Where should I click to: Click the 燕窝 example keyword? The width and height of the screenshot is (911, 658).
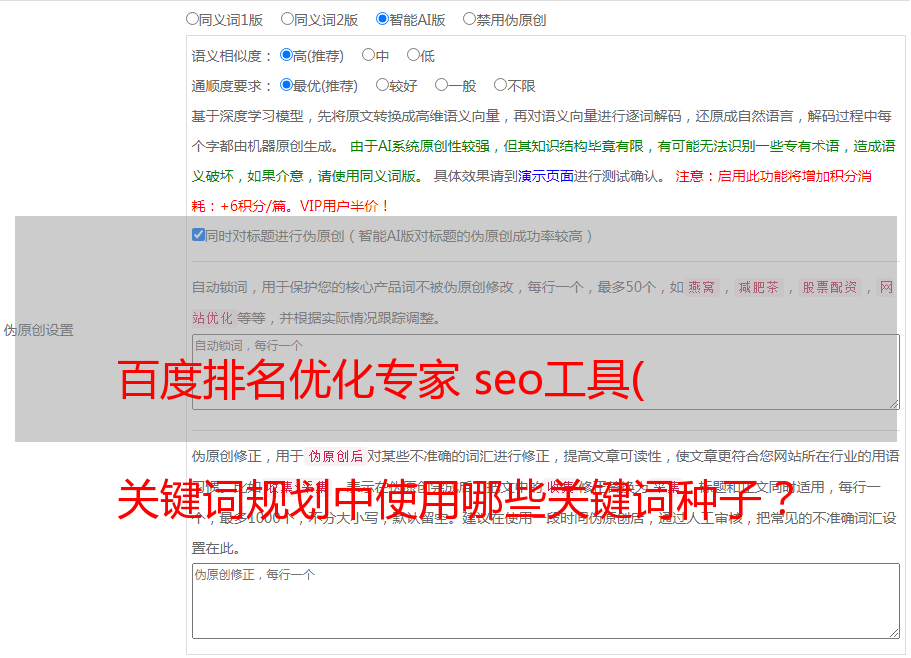pos(702,287)
